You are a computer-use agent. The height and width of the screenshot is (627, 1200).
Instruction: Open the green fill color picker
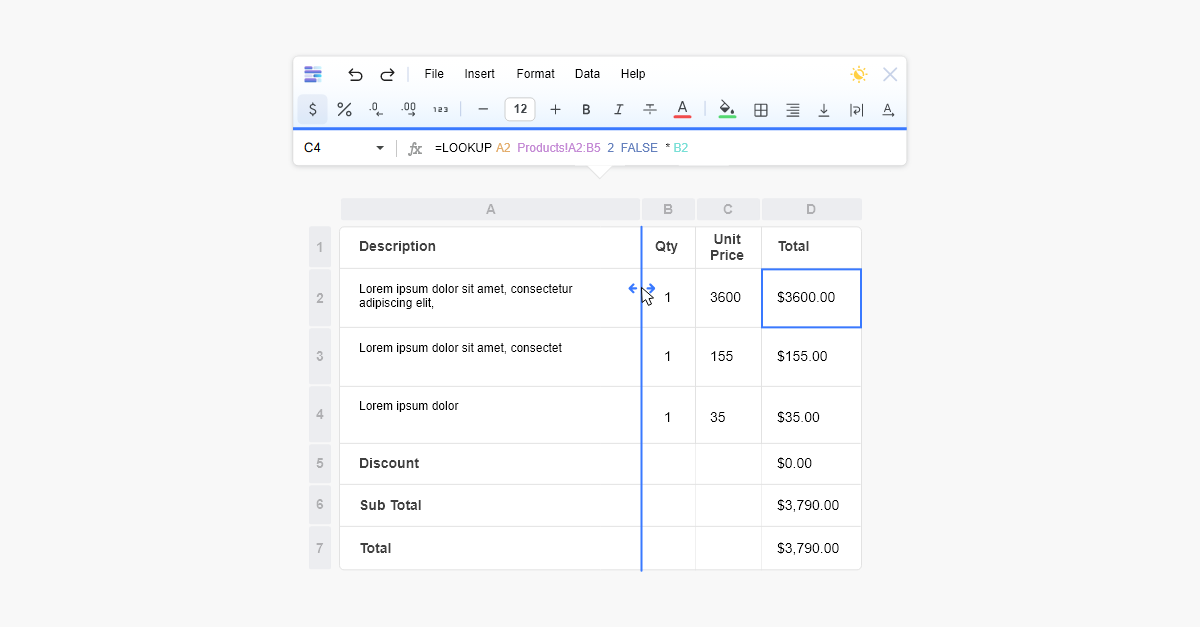727,109
